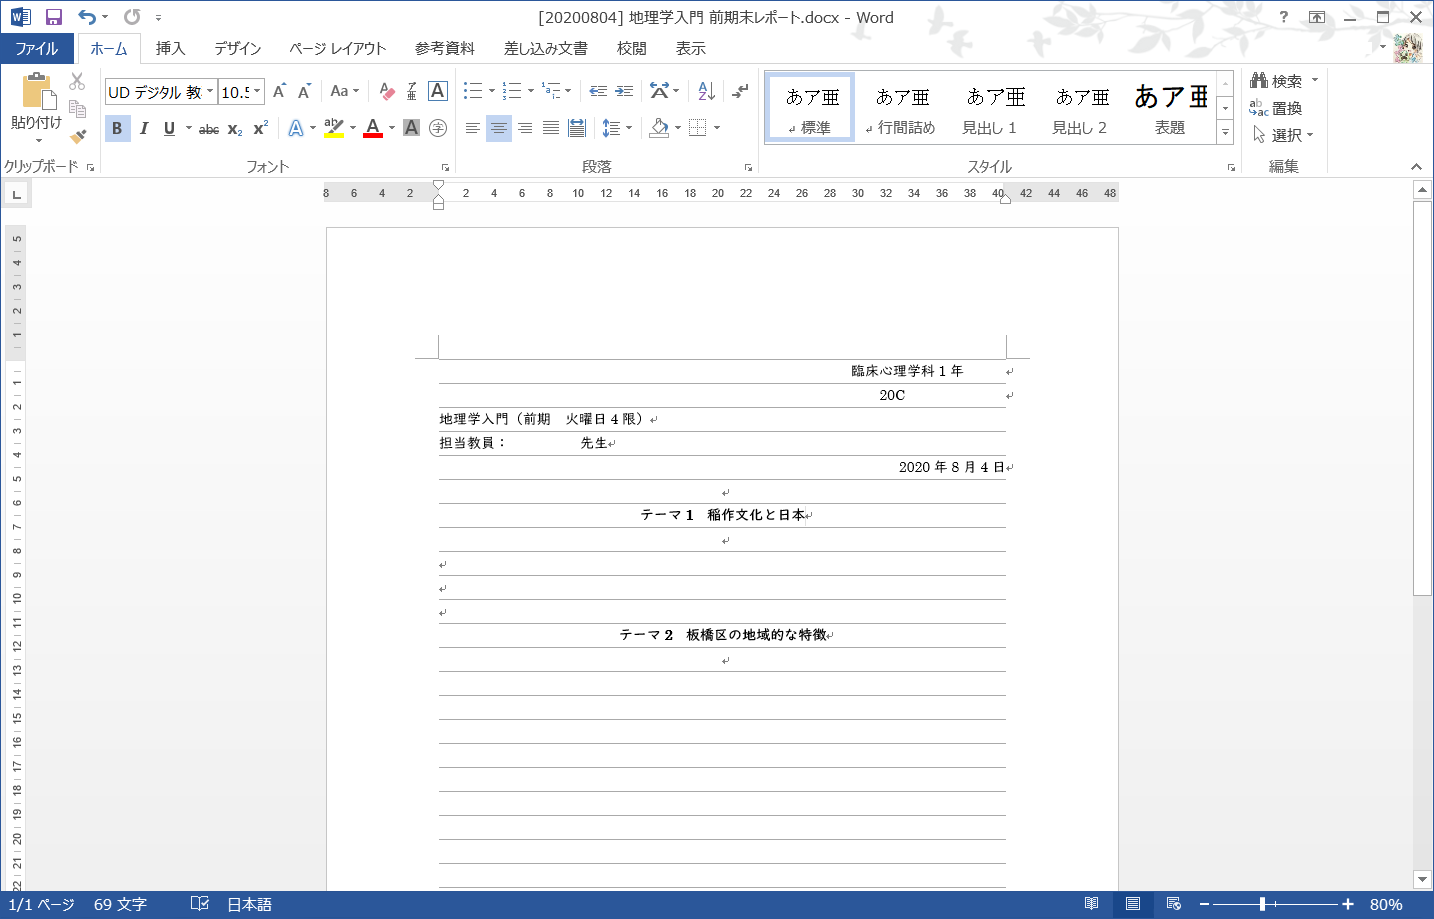Click the Justify alignment icon
This screenshot has height=919, width=1434.
[551, 128]
